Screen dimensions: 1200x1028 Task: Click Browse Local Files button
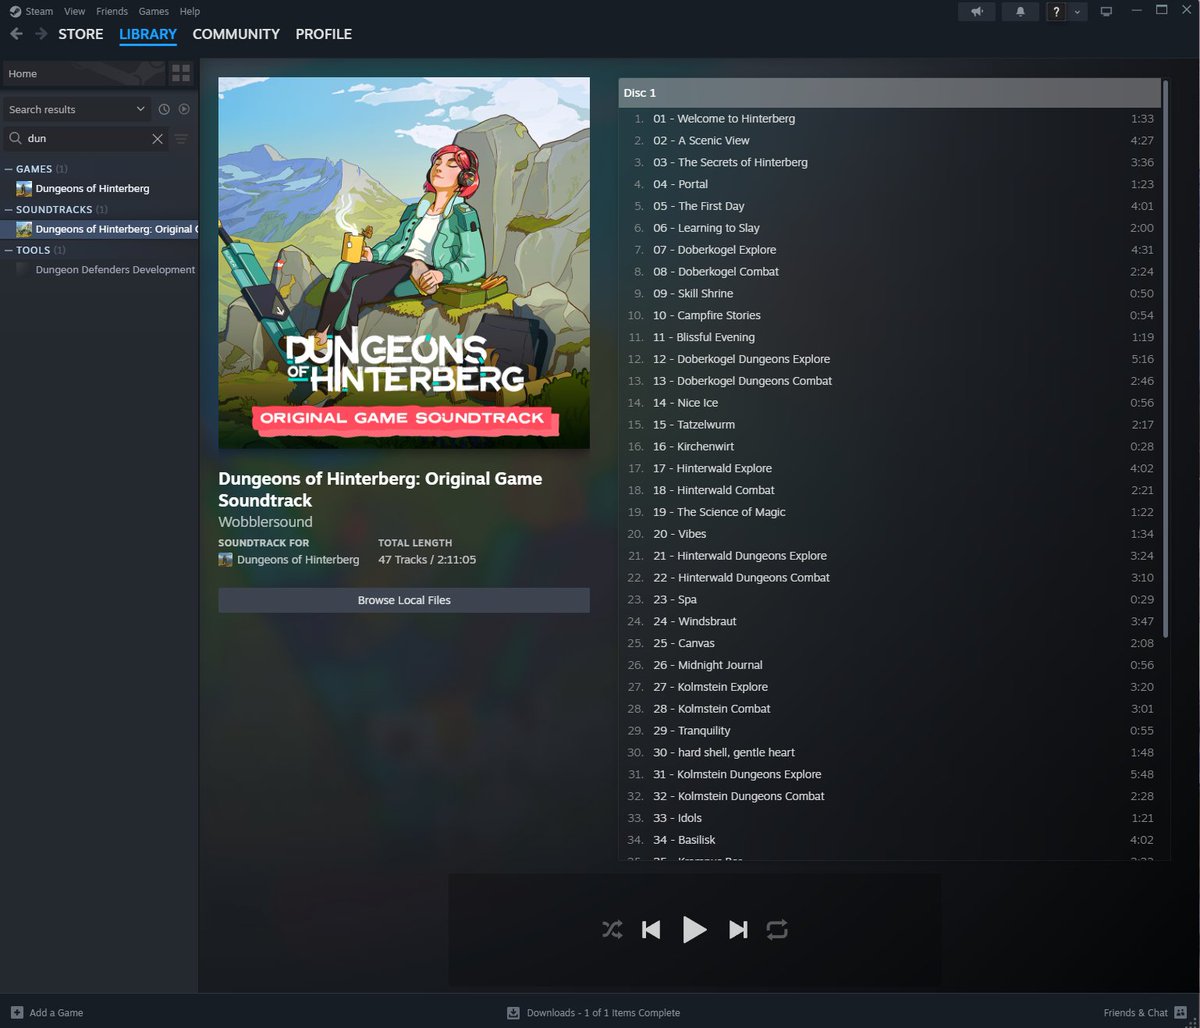coord(404,600)
